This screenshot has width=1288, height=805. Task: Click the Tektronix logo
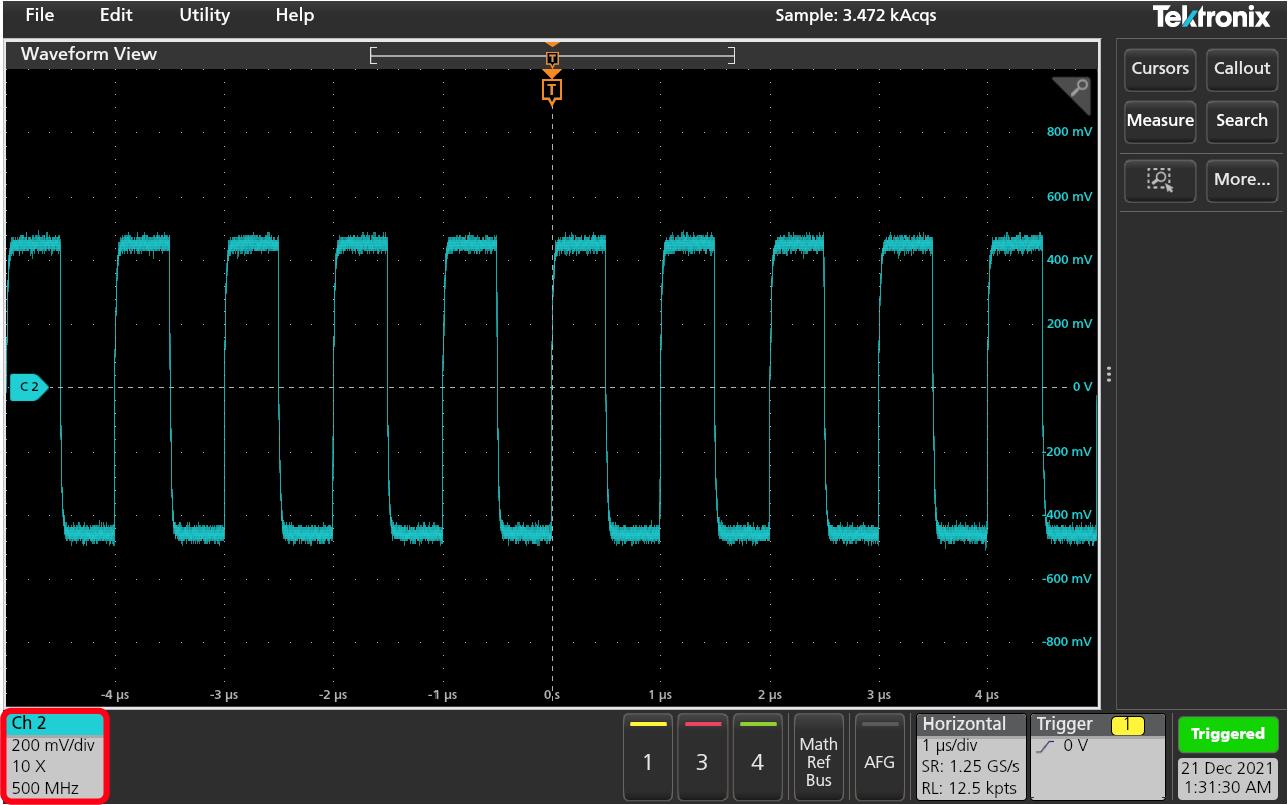(1211, 17)
